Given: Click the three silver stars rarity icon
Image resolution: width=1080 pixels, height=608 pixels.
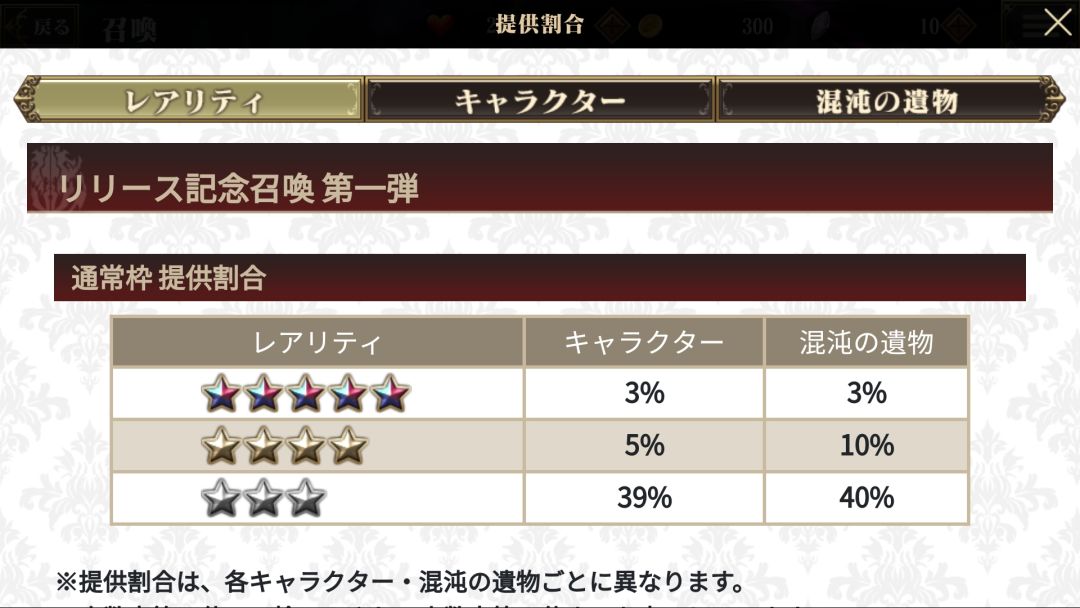Looking at the screenshot, I should point(263,497).
